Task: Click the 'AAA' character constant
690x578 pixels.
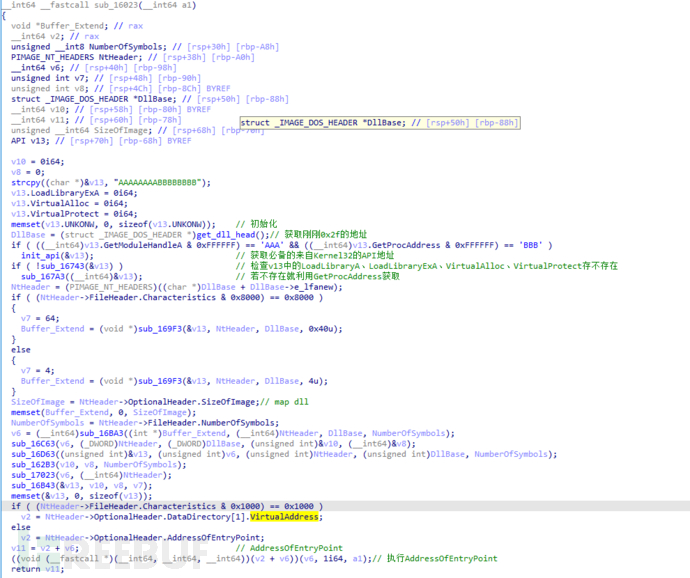Action: point(272,245)
